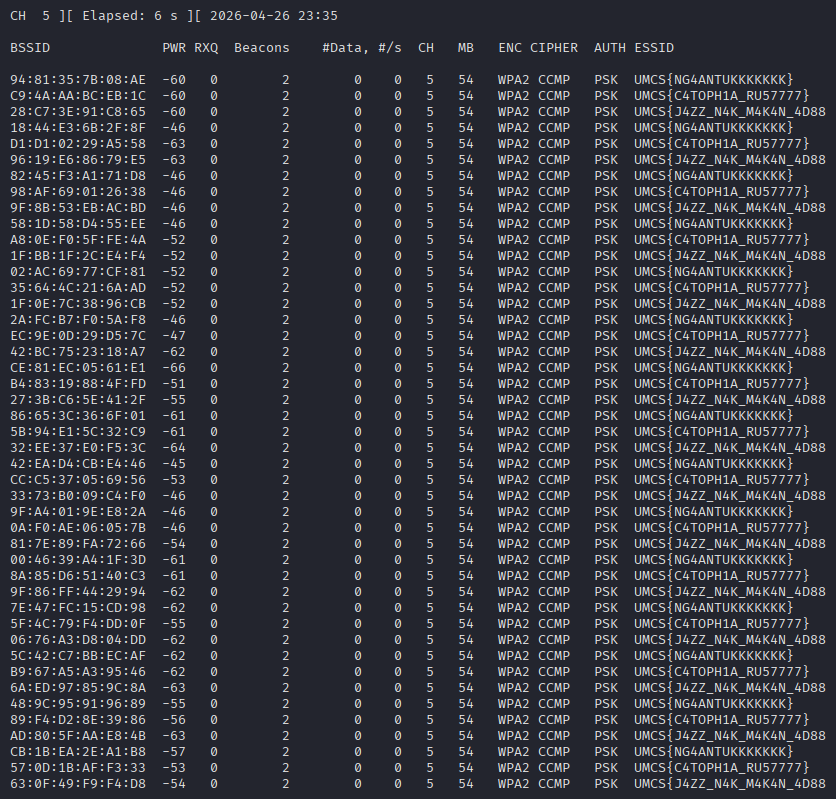Select BSSID 33:73:B0:09:C4:F0

pos(78,496)
